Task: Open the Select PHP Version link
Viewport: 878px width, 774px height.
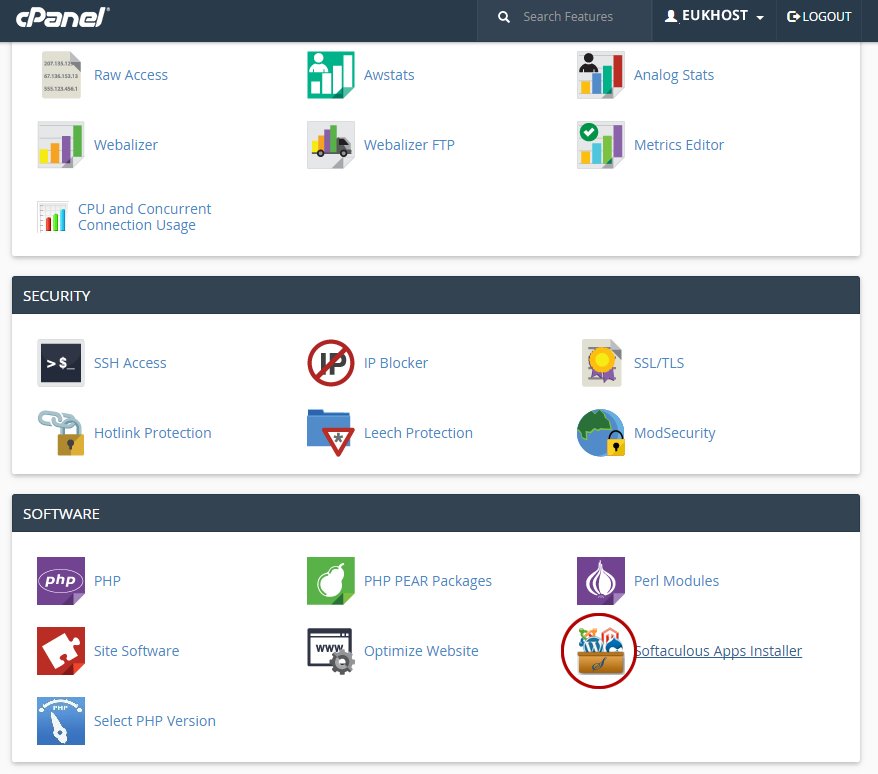Action: (x=155, y=721)
